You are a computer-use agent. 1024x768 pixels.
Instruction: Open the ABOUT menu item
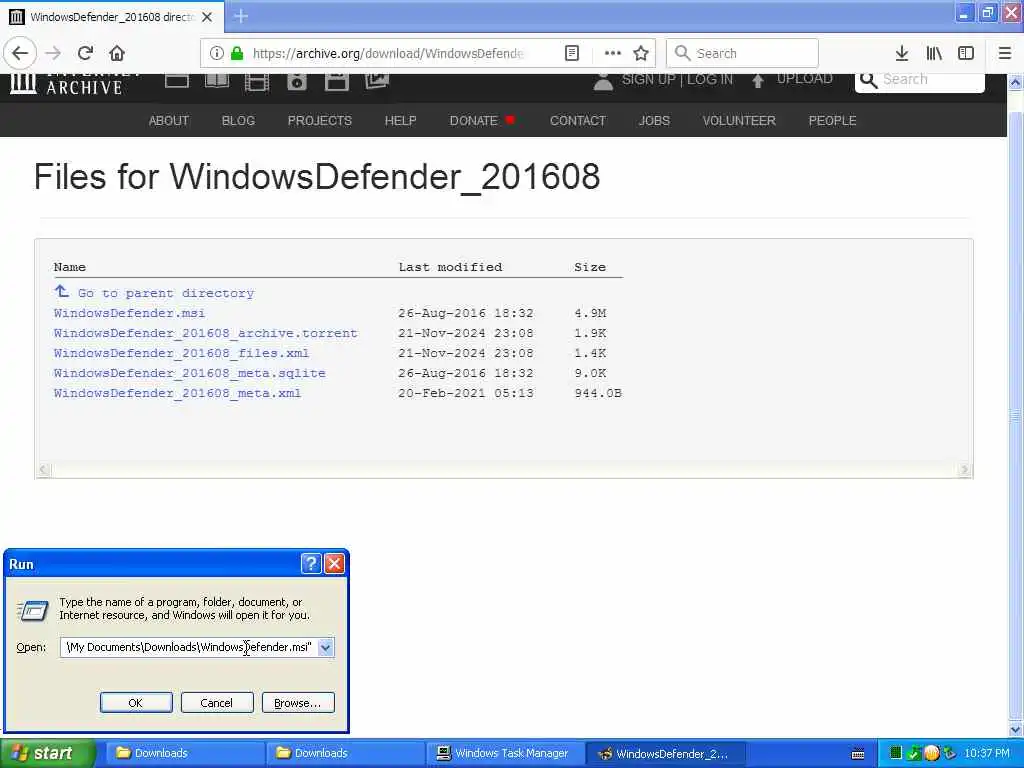point(168,121)
